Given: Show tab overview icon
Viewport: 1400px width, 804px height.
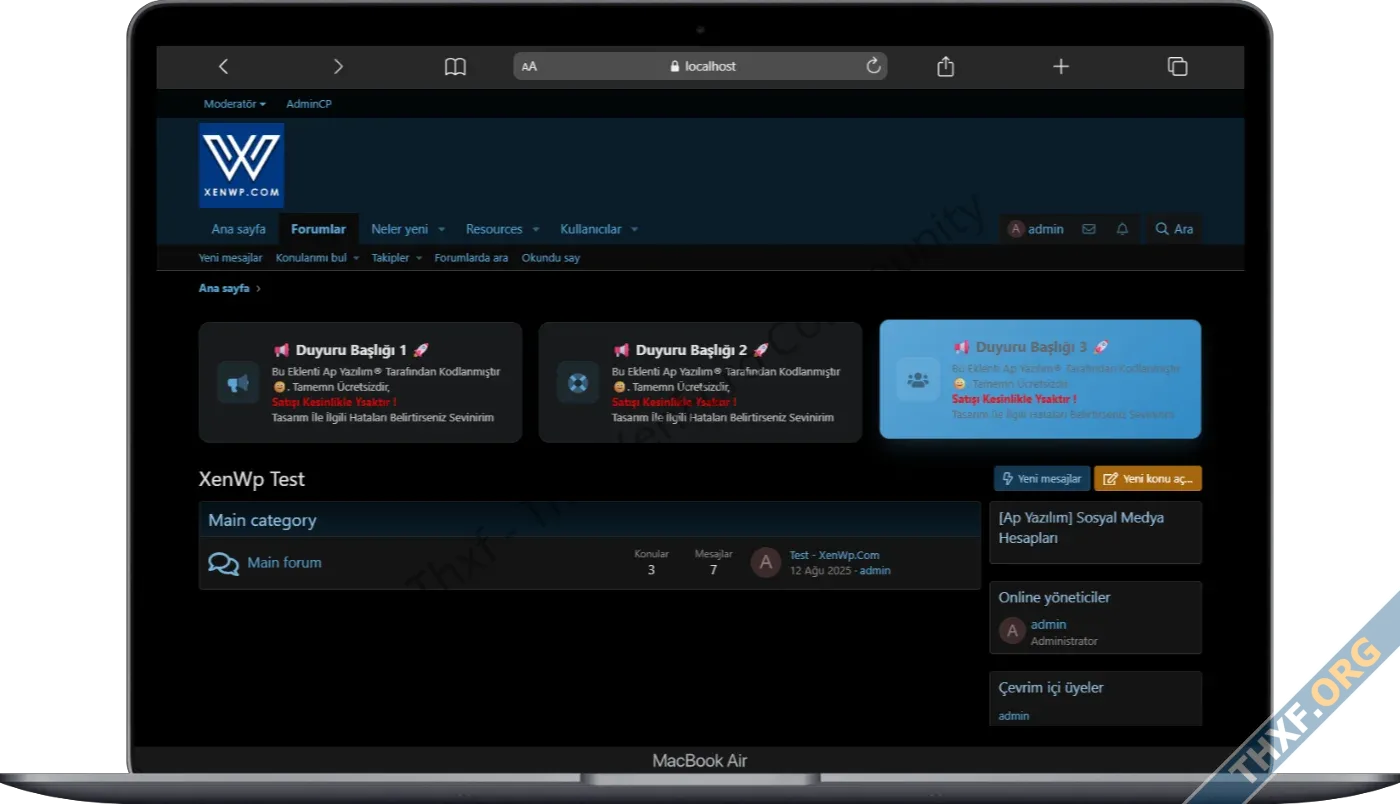Looking at the screenshot, I should [1177, 66].
